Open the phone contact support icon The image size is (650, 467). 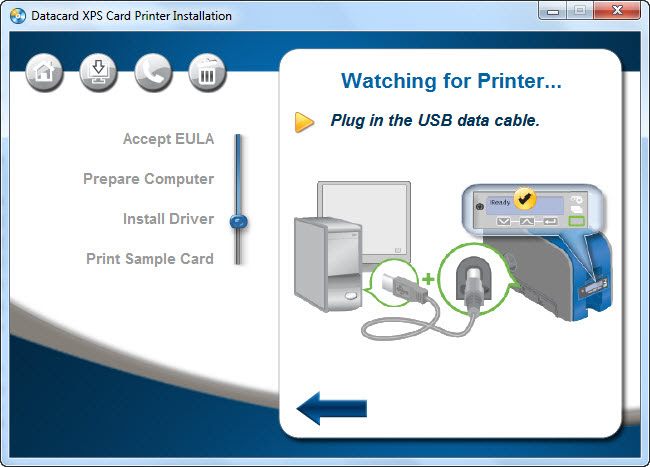tap(153, 72)
